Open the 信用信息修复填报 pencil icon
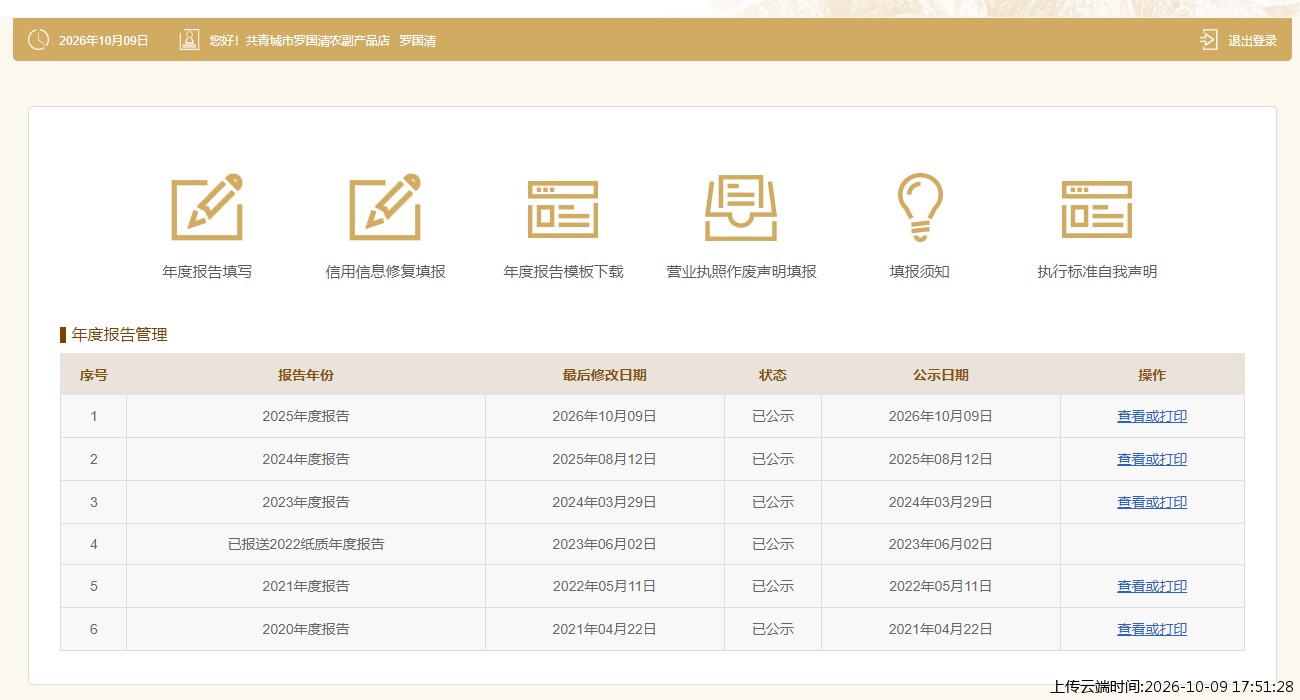 click(x=385, y=207)
